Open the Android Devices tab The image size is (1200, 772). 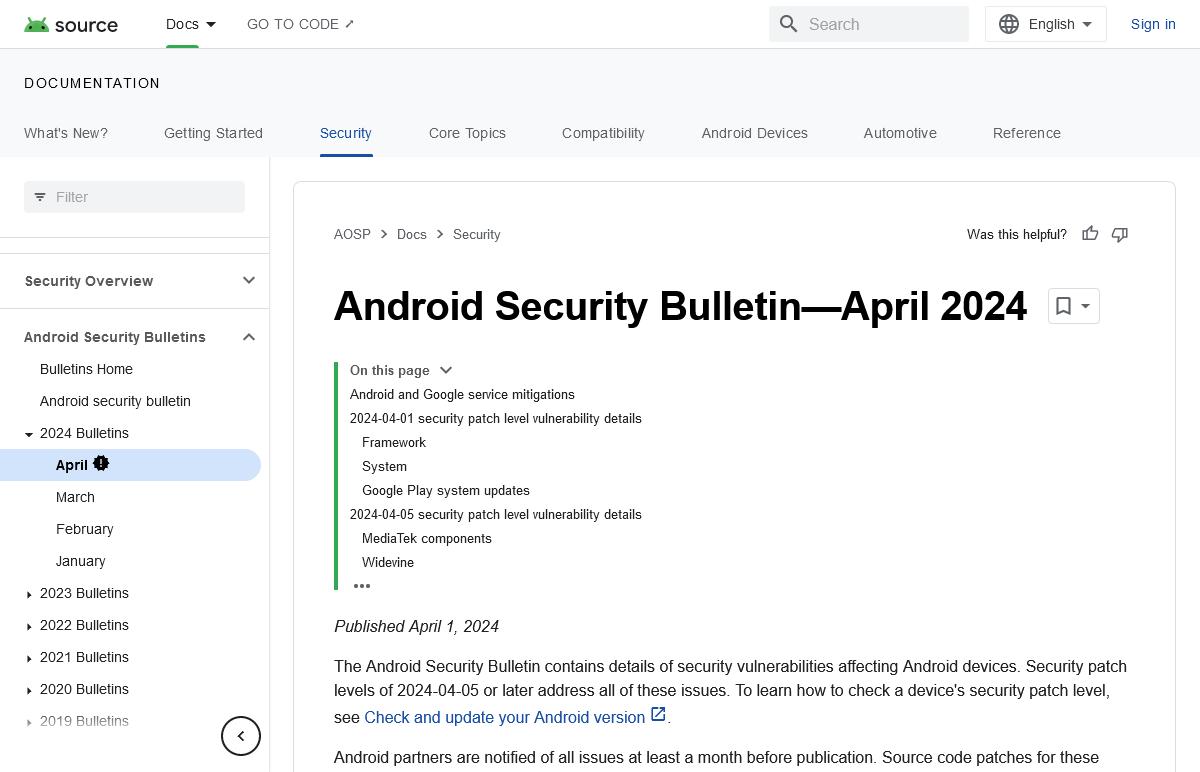pos(754,133)
